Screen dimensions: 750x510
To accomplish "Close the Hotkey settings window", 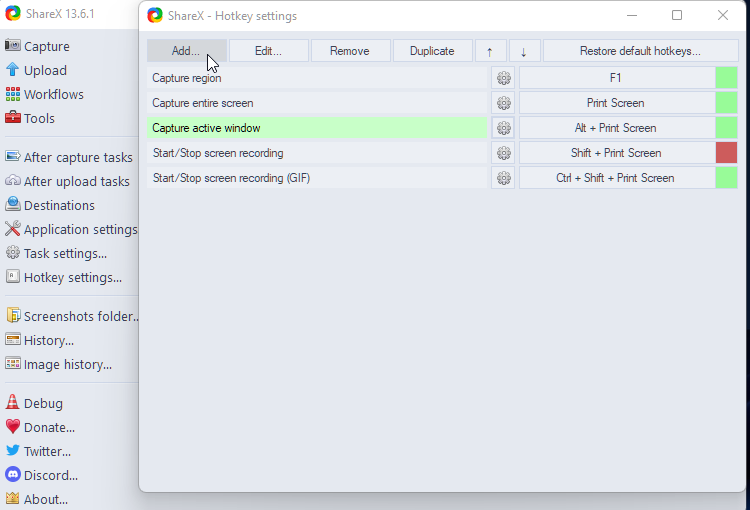I will point(723,15).
